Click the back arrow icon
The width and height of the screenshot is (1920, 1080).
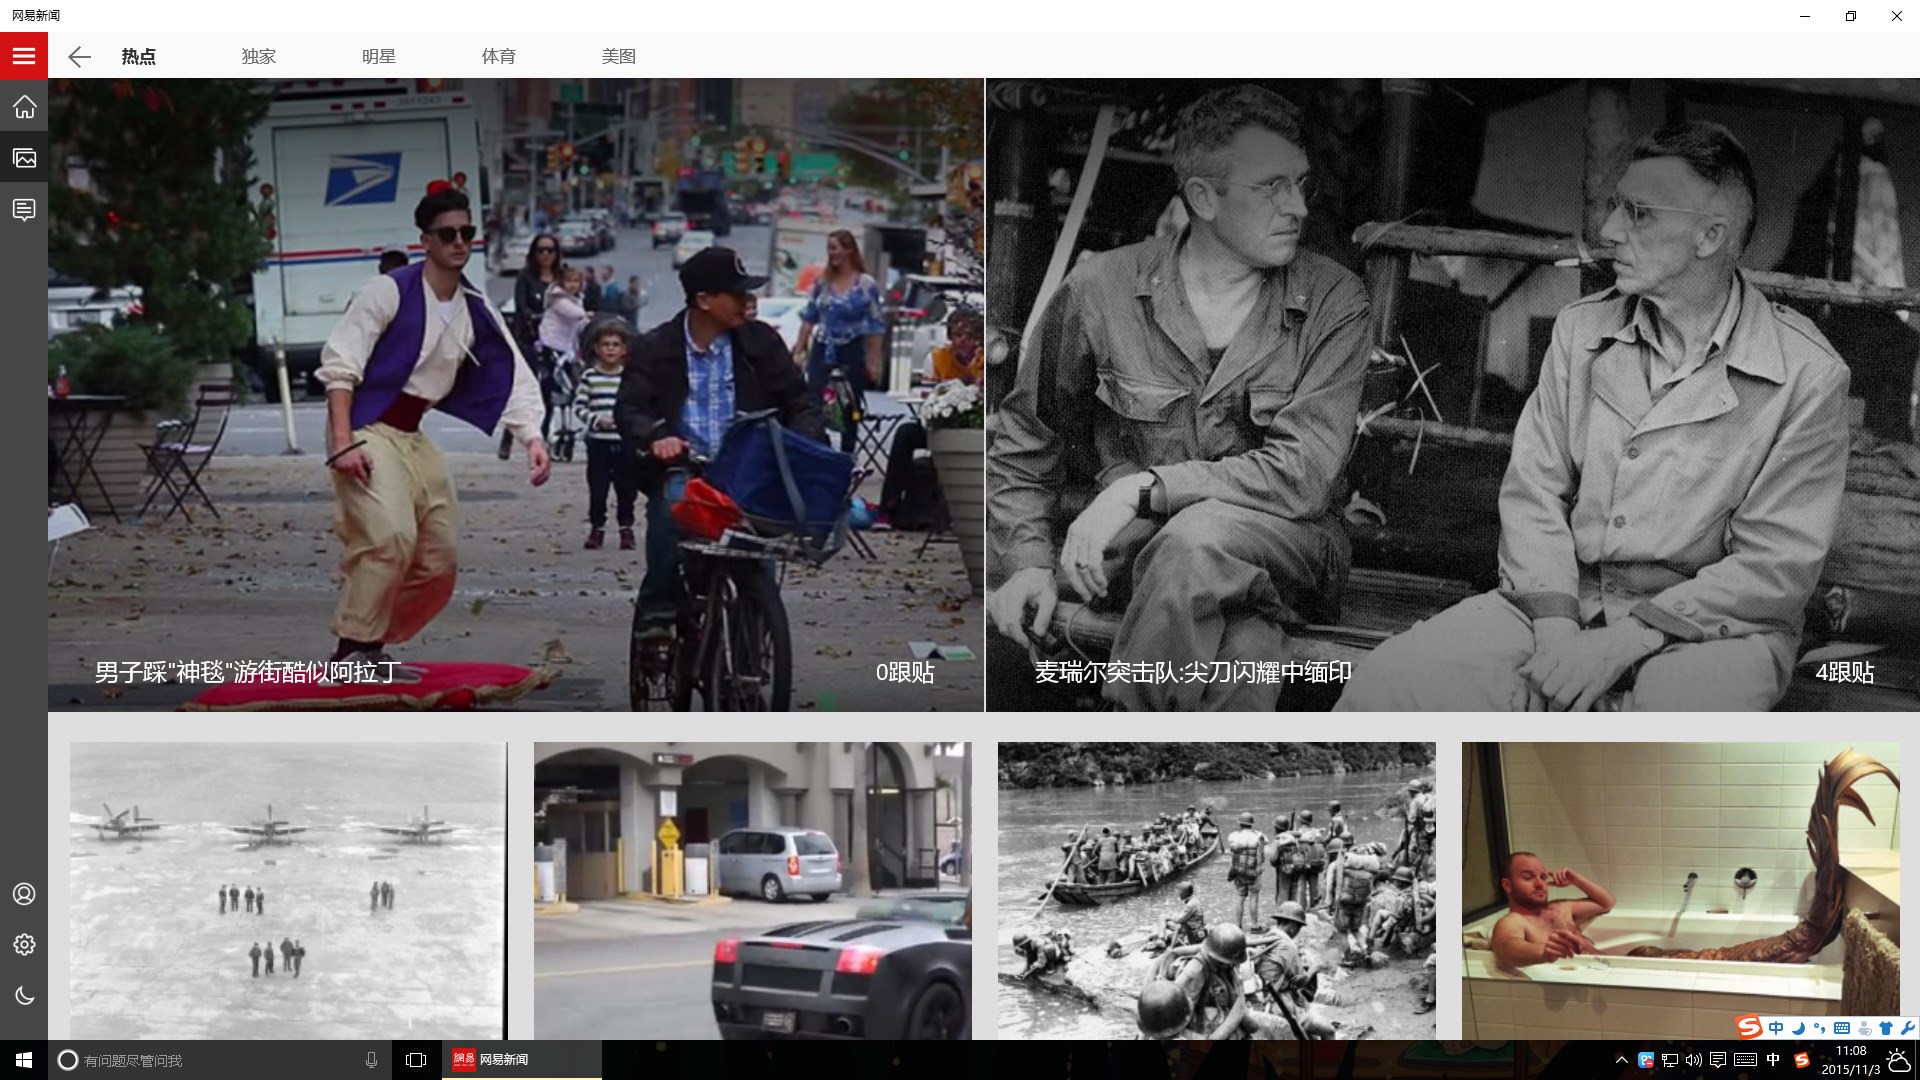click(79, 57)
